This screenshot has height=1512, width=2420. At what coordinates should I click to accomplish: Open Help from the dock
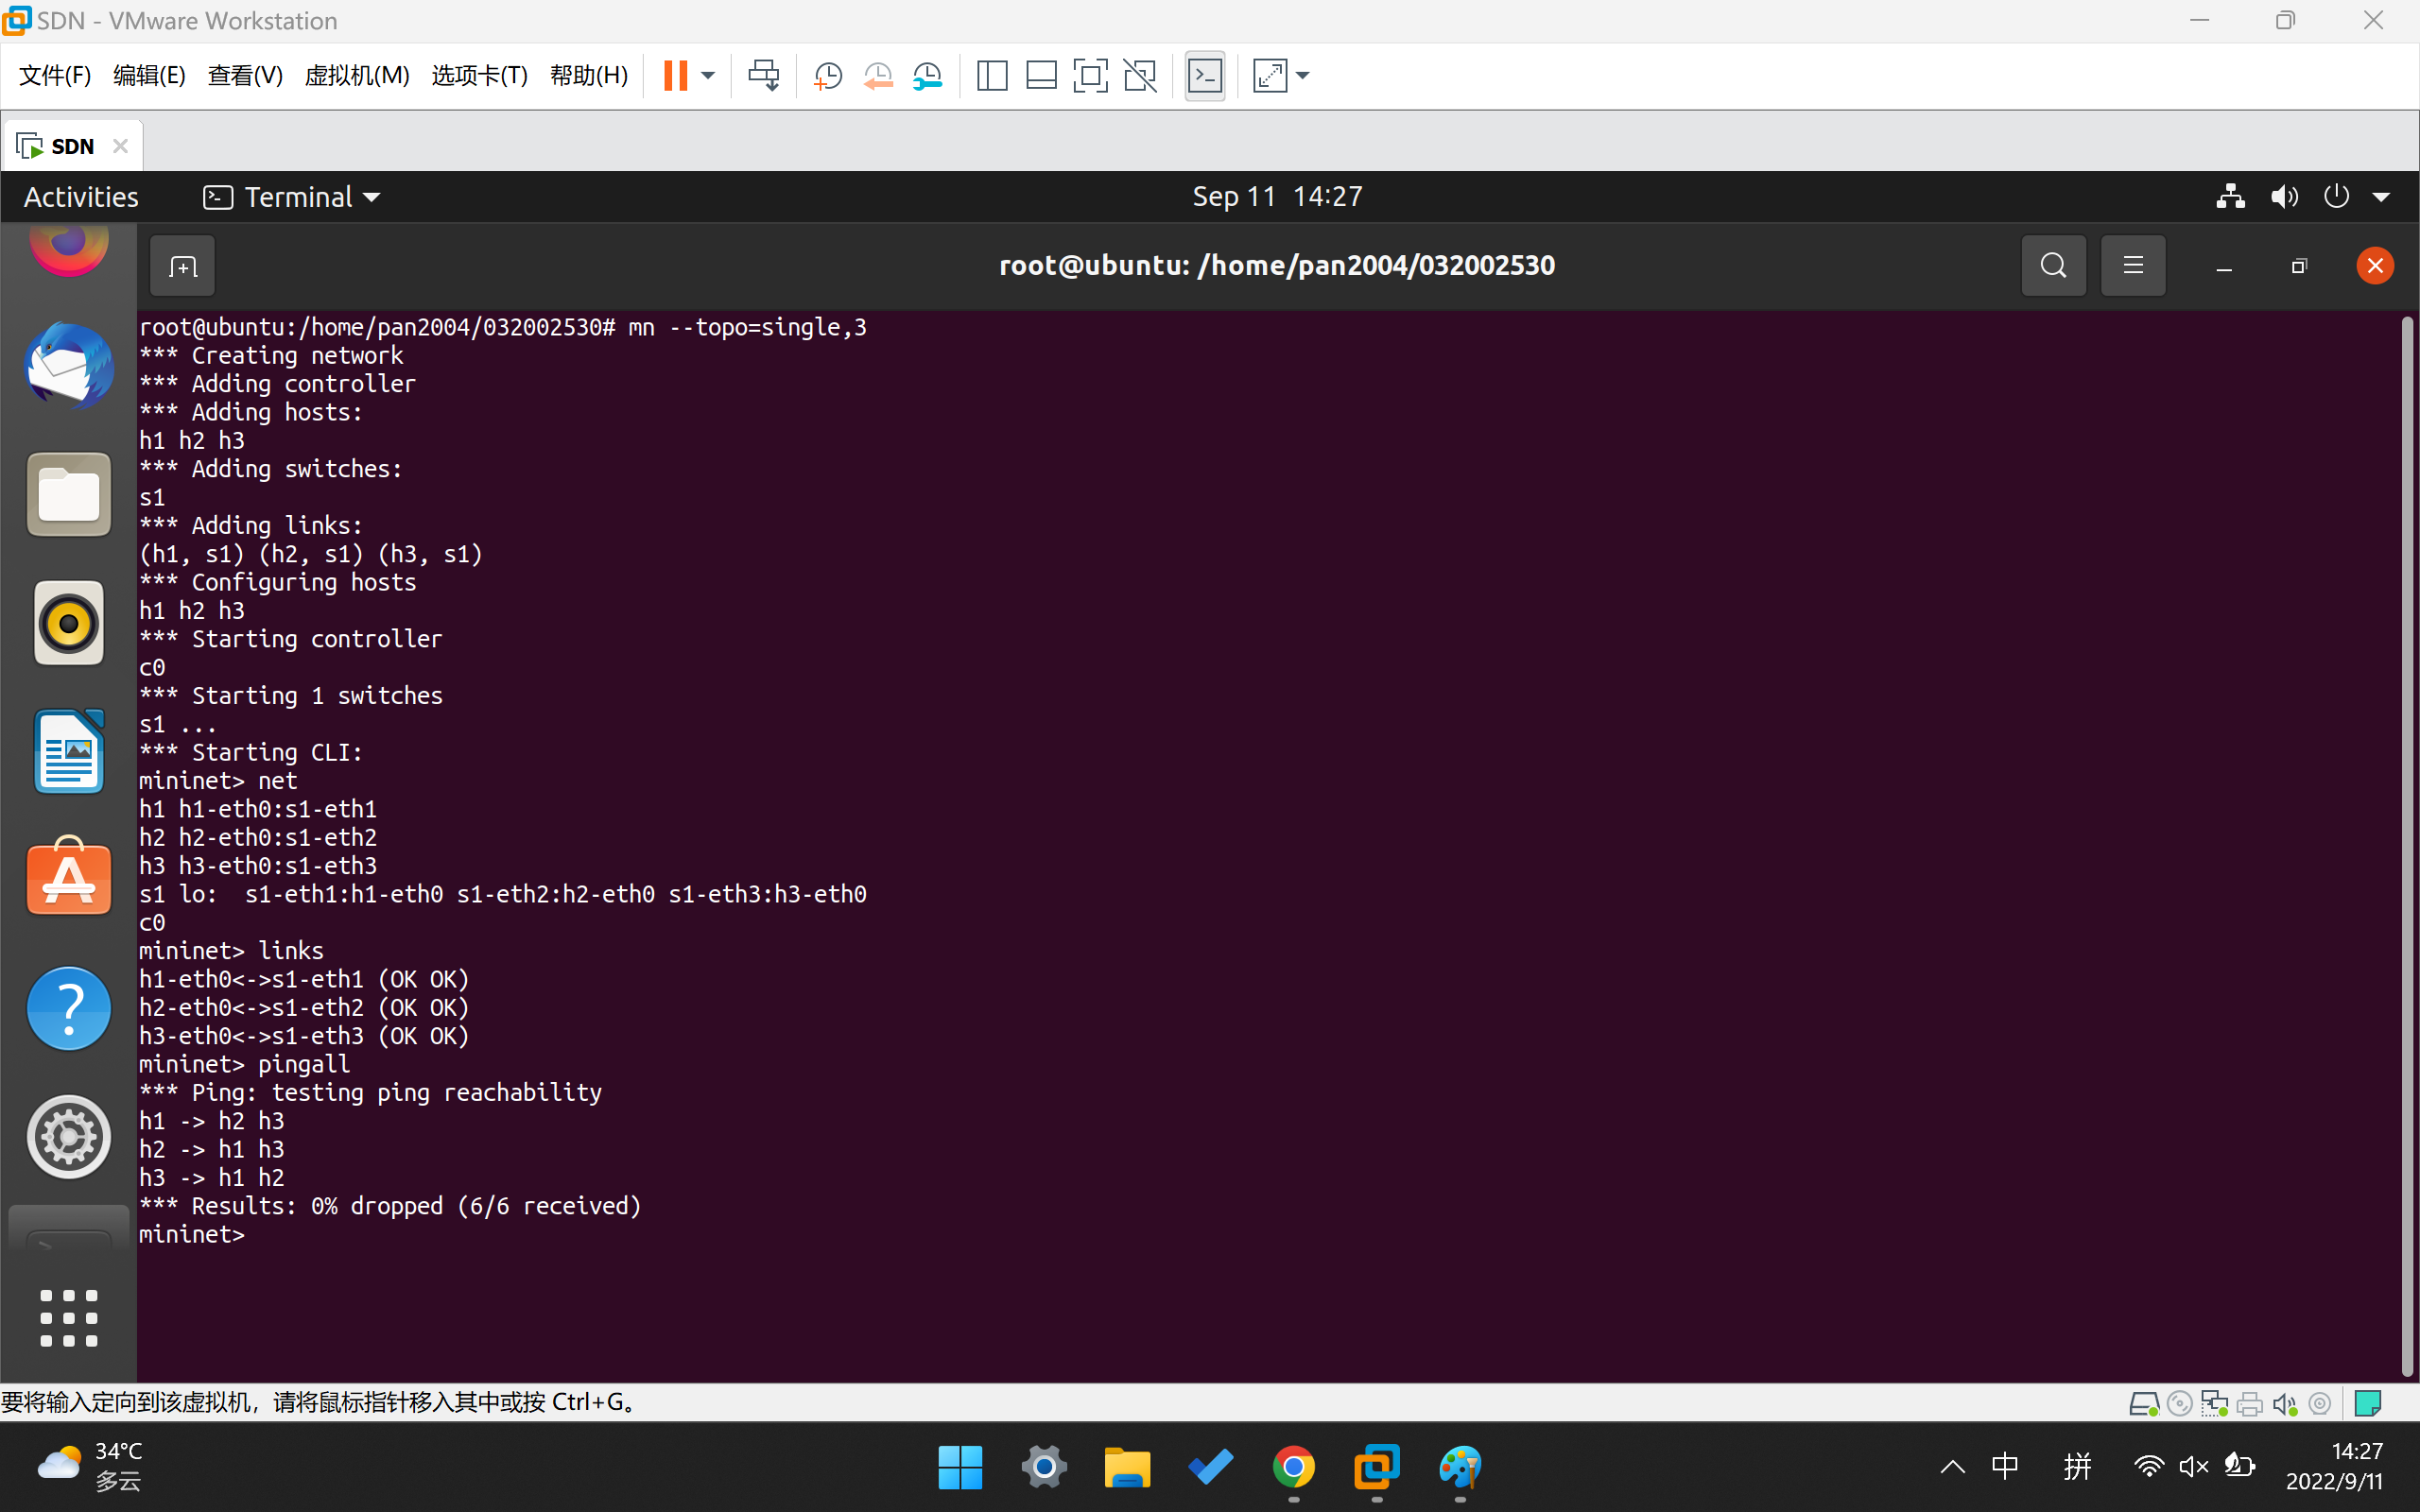68,1008
